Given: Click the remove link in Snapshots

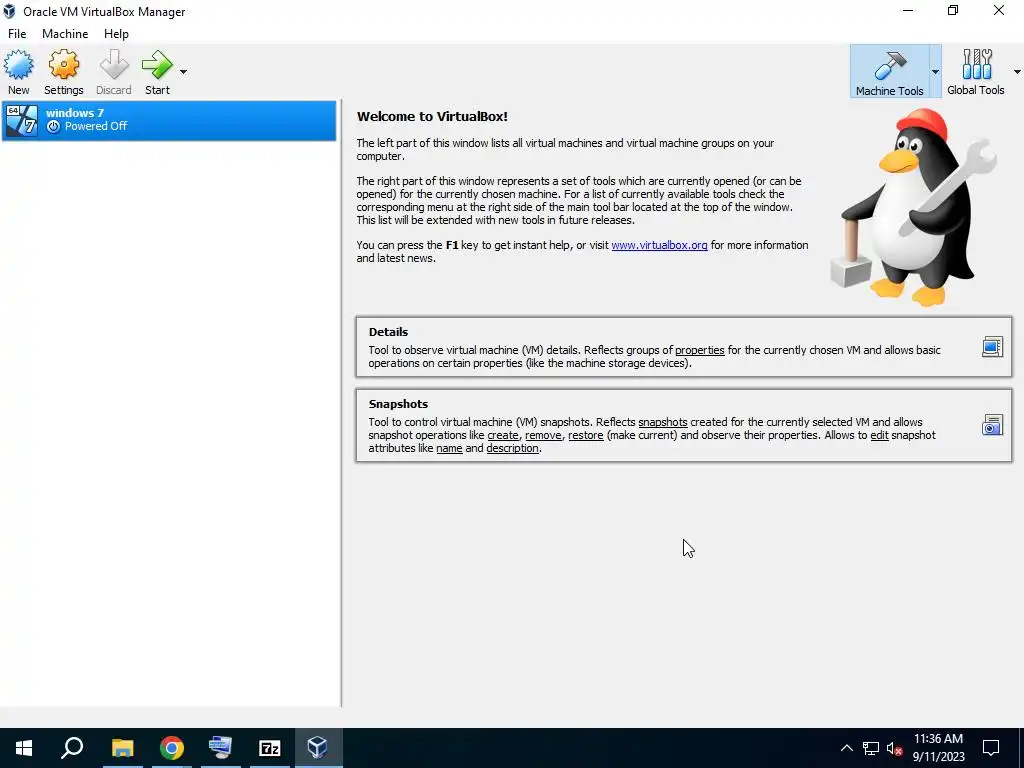Looking at the screenshot, I should tap(543, 435).
